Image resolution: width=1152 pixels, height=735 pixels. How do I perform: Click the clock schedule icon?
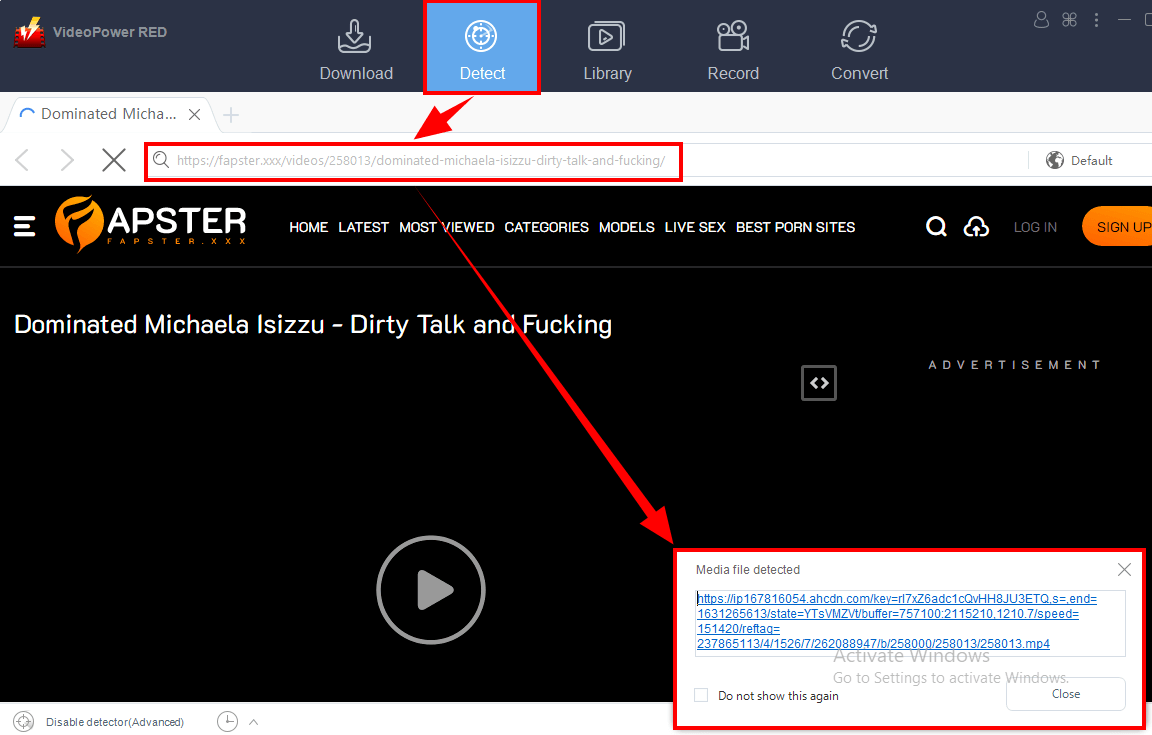(227, 722)
